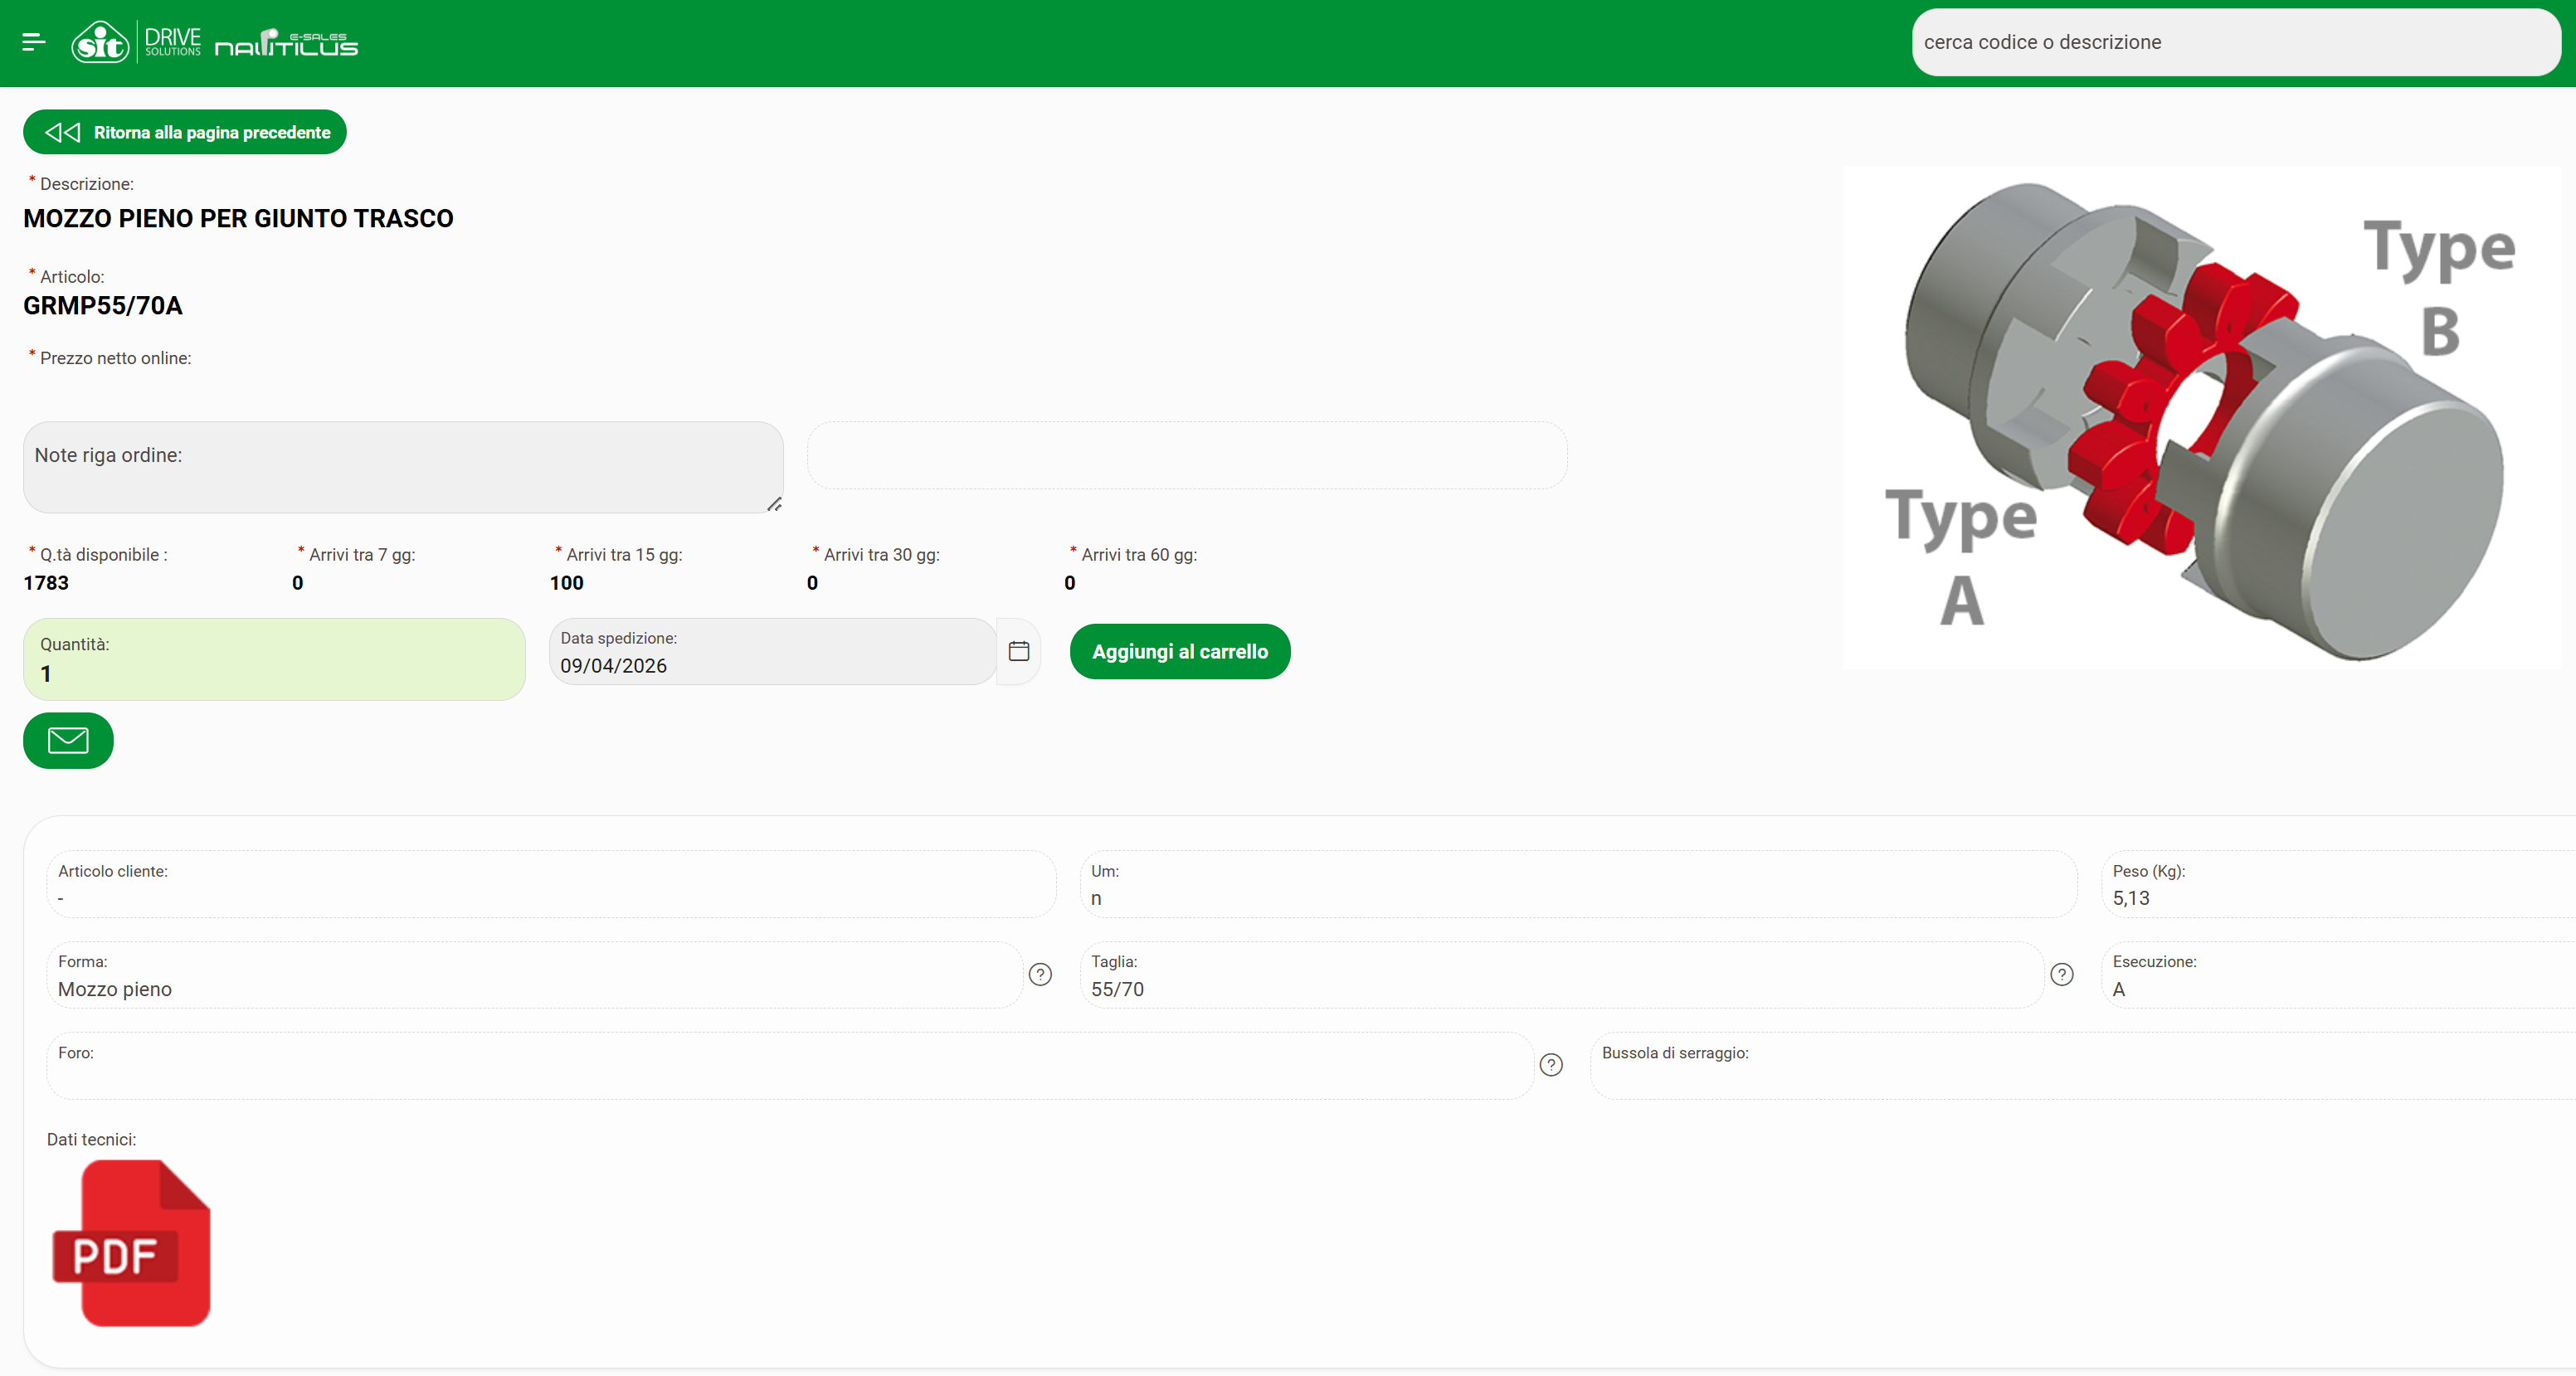The height and width of the screenshot is (1376, 2576).
Task: Open the PDF technical data file
Action: [132, 1243]
